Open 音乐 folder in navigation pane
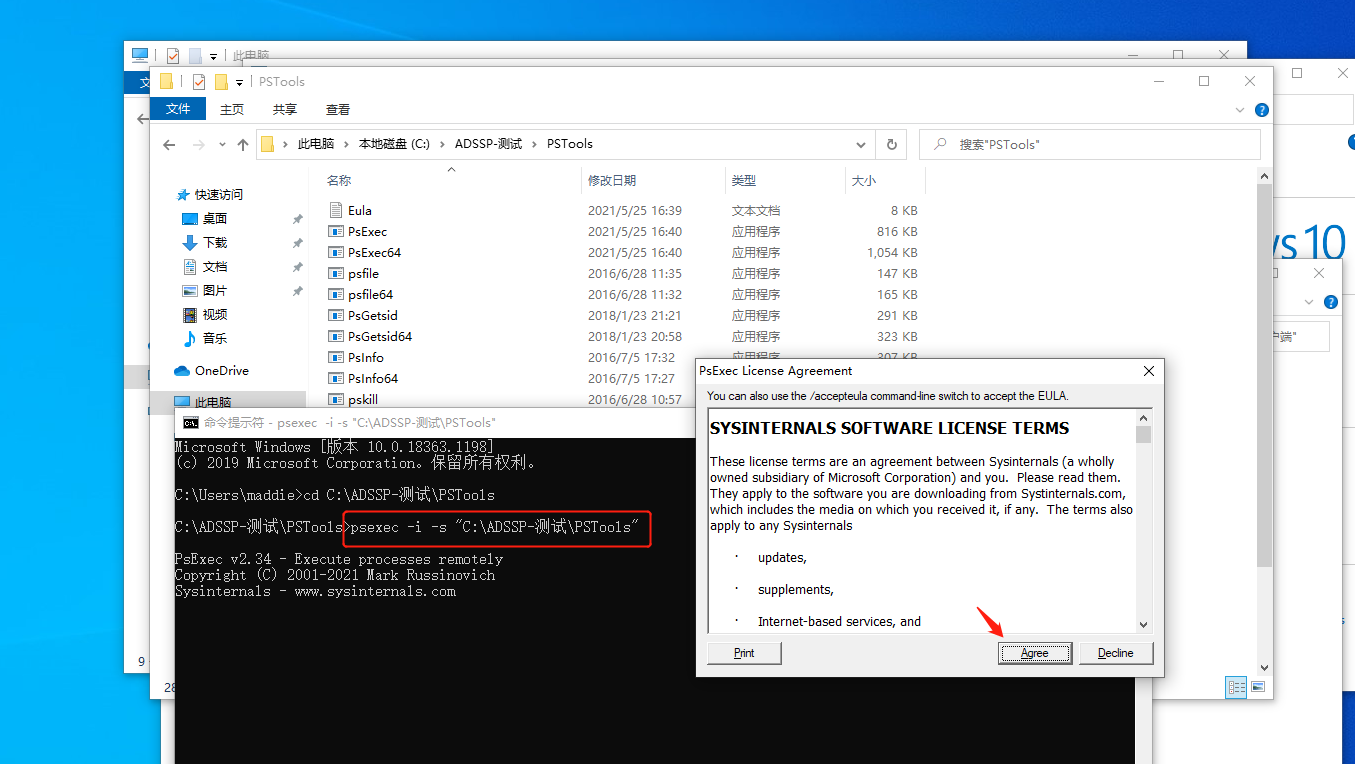 pos(214,338)
